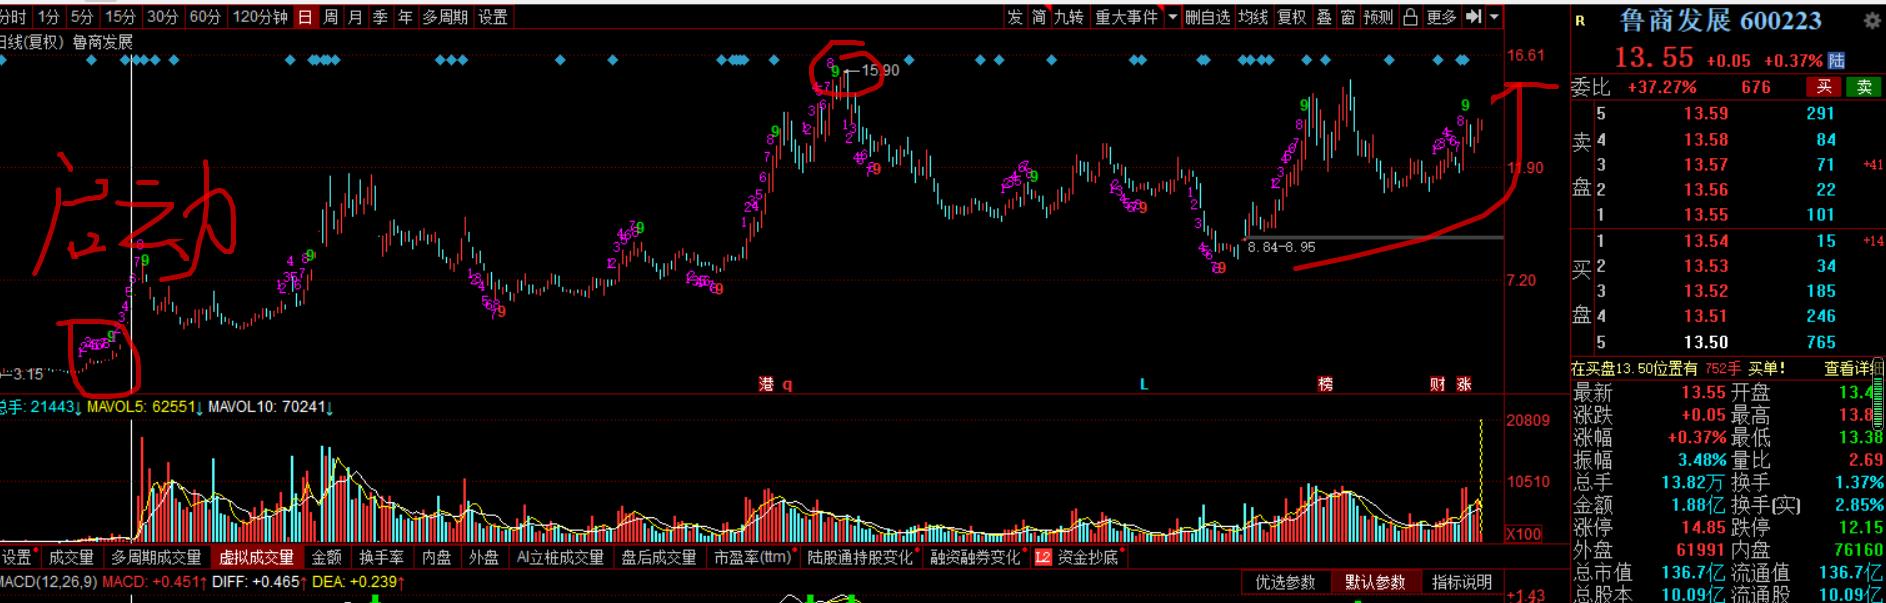The height and width of the screenshot is (603, 1886).
Task: Click the arrow-to-bar jump icon in toolbar
Action: (1473, 17)
